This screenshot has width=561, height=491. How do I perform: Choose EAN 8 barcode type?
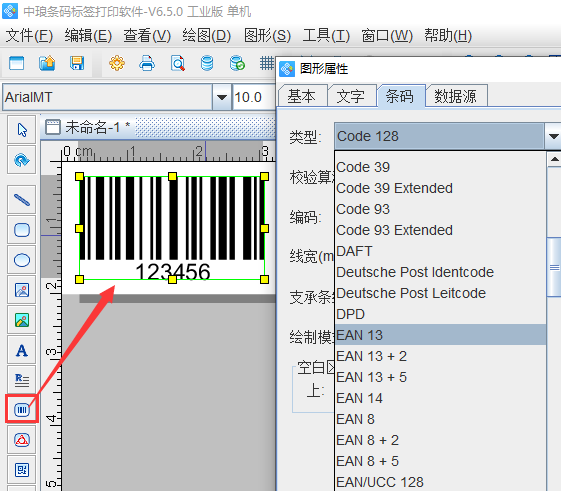[441, 419]
